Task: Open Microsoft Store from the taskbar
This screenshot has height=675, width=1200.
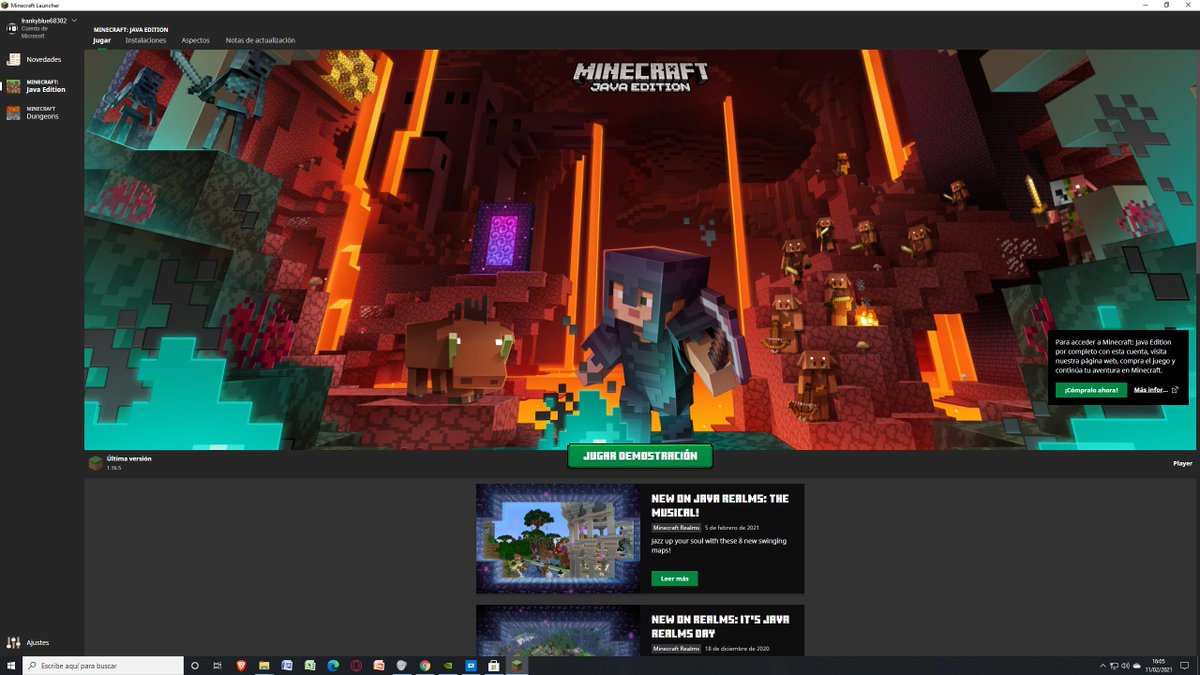Action: (494, 665)
